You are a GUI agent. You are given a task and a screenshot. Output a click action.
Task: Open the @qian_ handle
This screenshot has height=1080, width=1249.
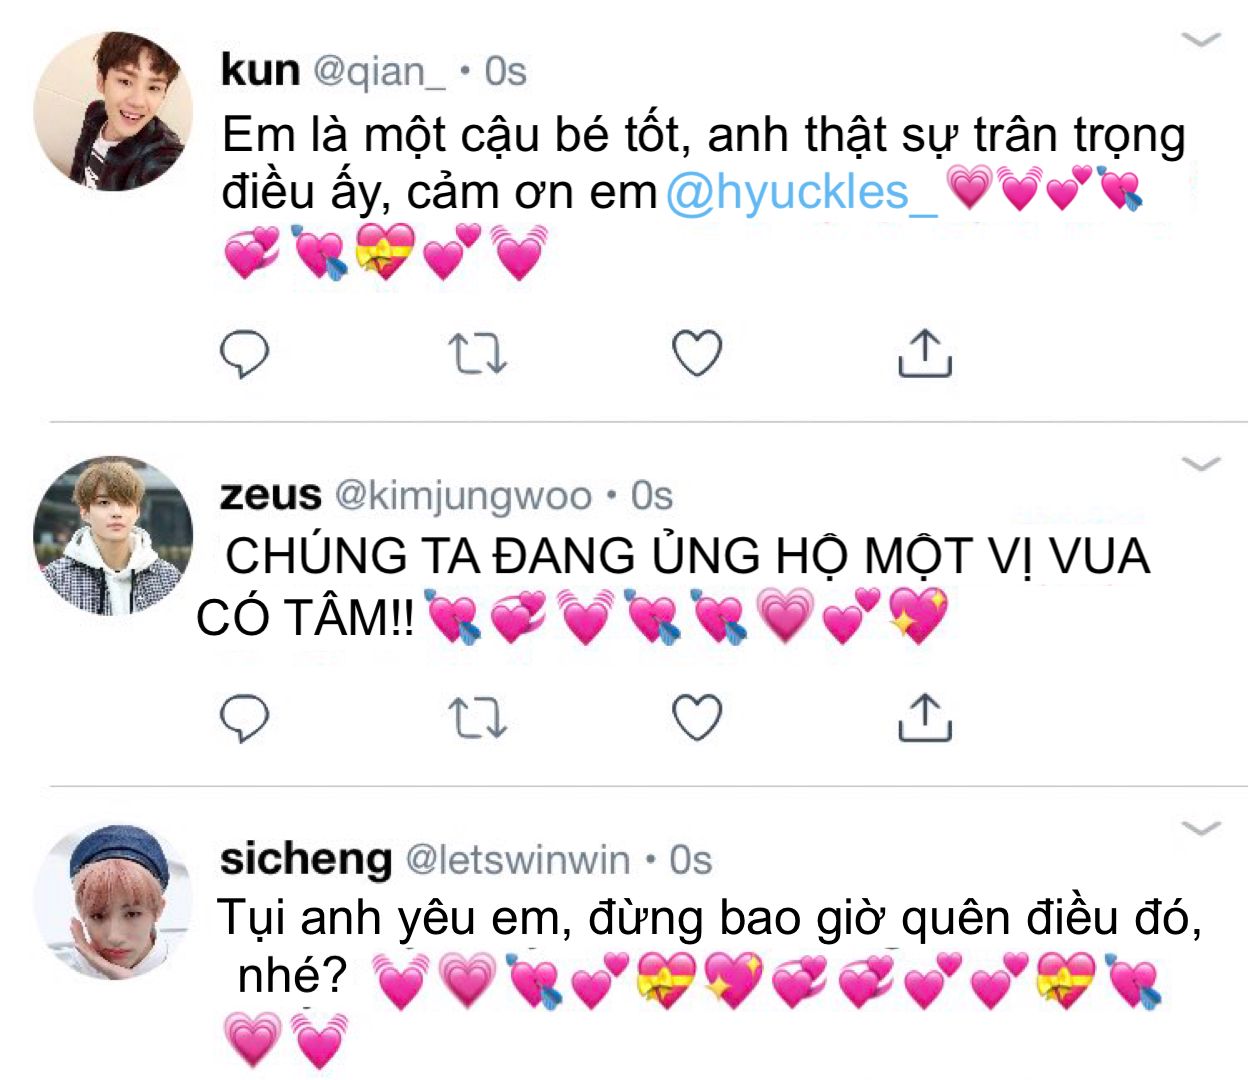click(x=380, y=72)
